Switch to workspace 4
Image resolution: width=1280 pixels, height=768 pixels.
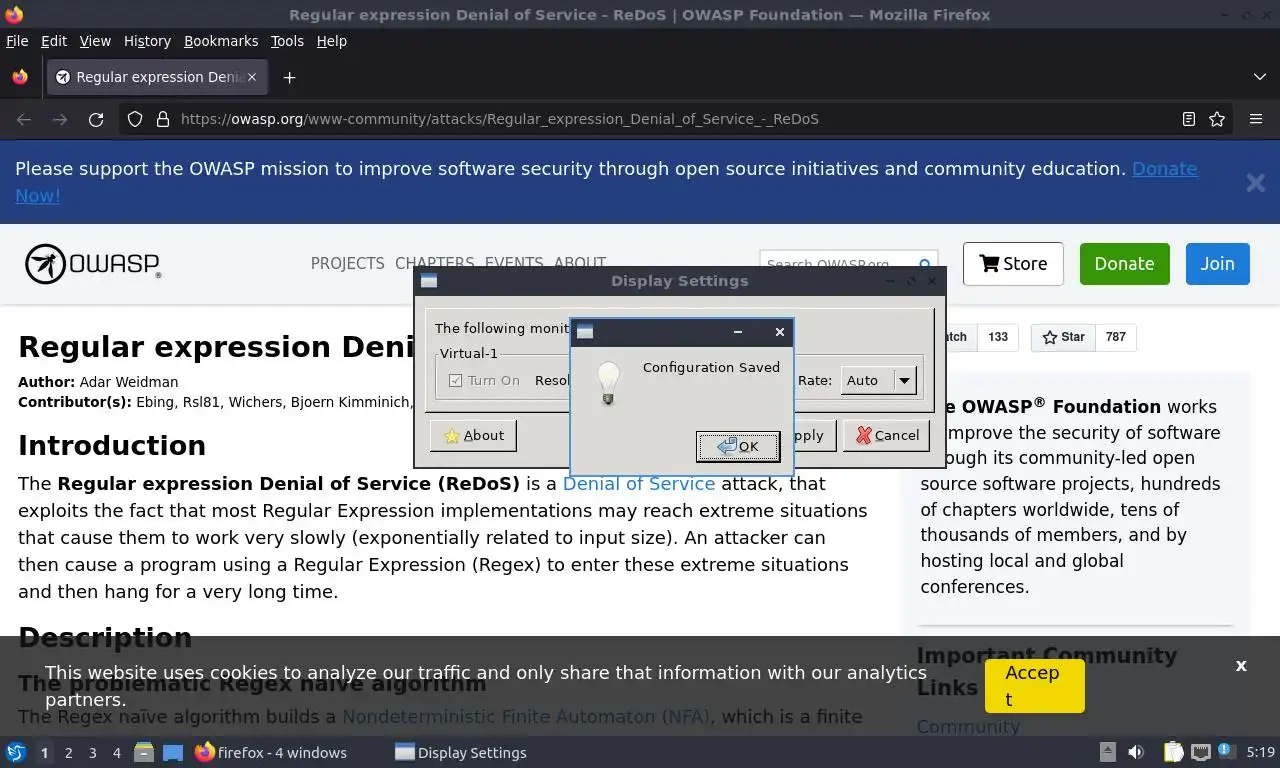coord(116,753)
